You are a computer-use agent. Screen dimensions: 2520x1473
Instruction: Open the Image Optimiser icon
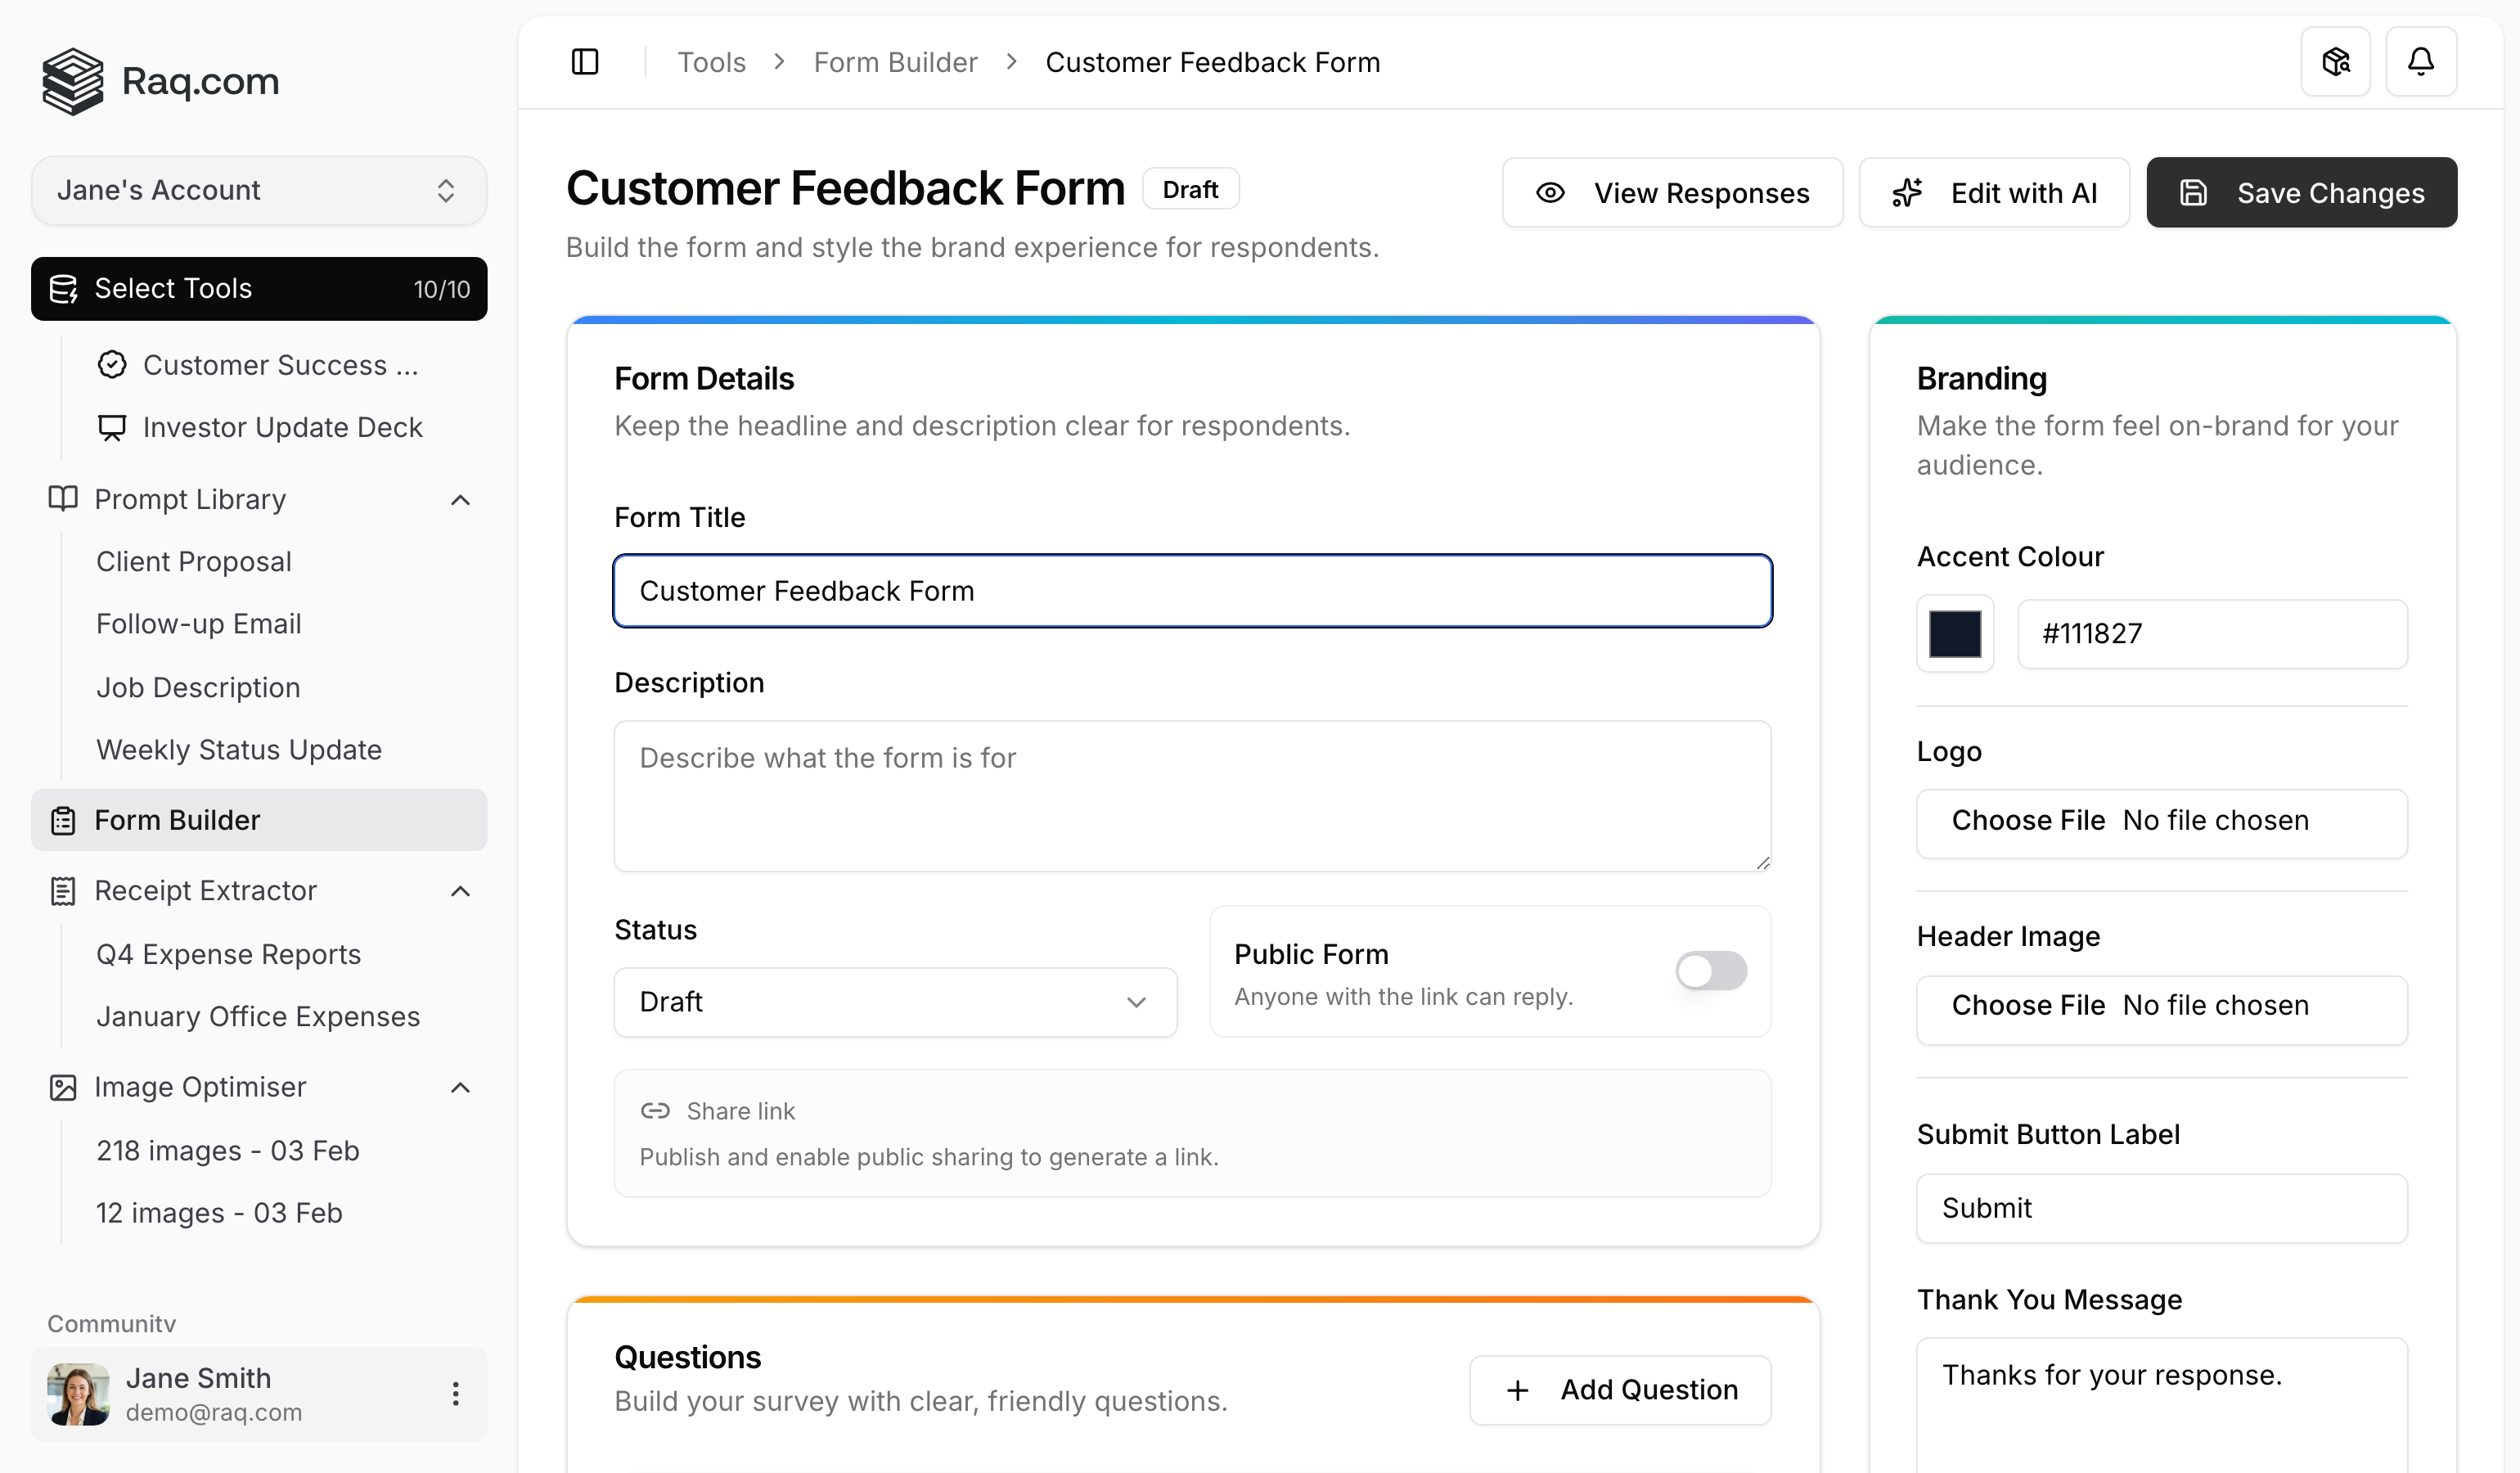click(62, 1087)
